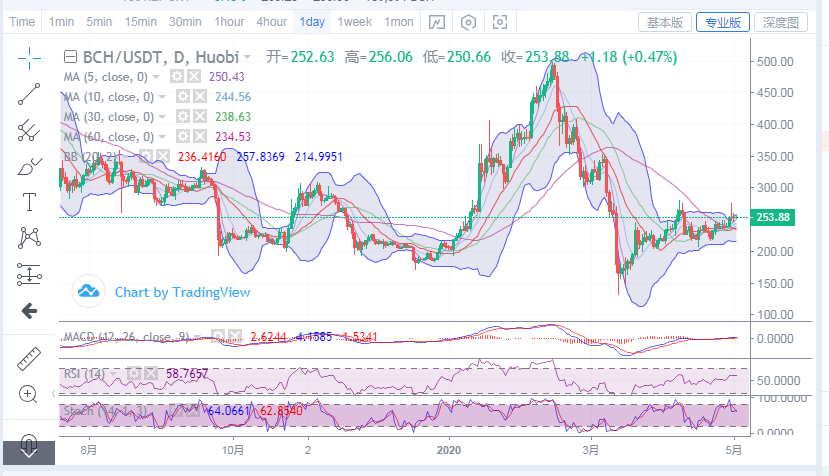
Task: Switch to 5min interval
Action: click(x=99, y=22)
